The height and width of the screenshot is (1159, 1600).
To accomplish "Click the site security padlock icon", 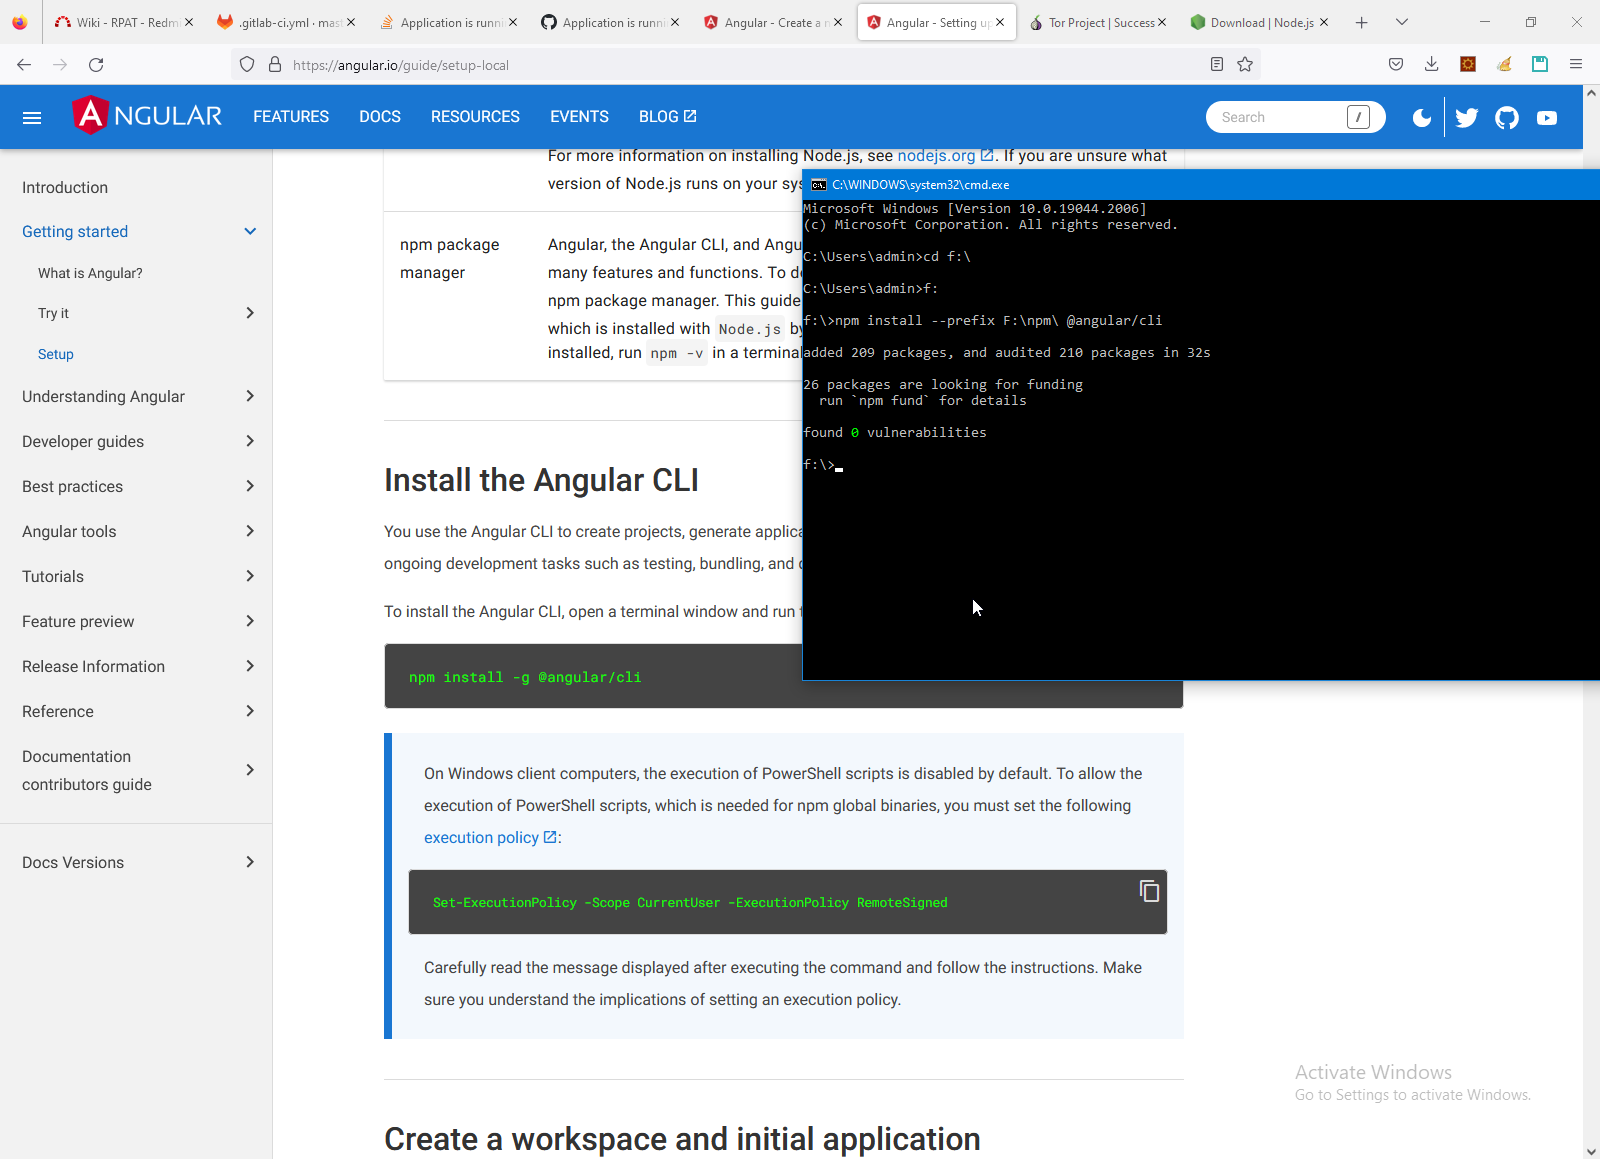I will pyautogui.click(x=275, y=65).
